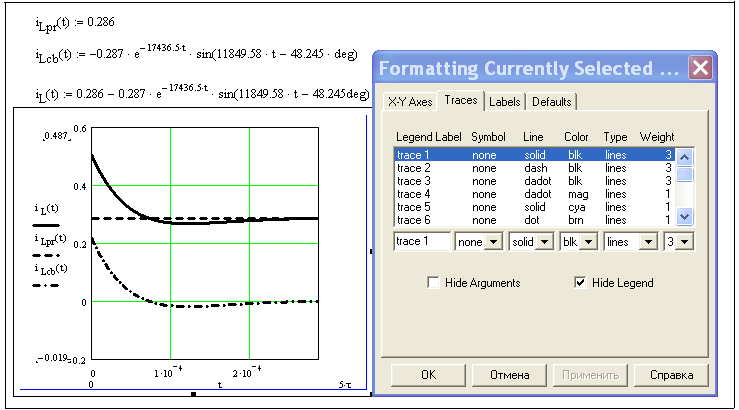Click the -0.019 lower y-limit value
This screenshot has width=739, height=410.
click(52, 358)
